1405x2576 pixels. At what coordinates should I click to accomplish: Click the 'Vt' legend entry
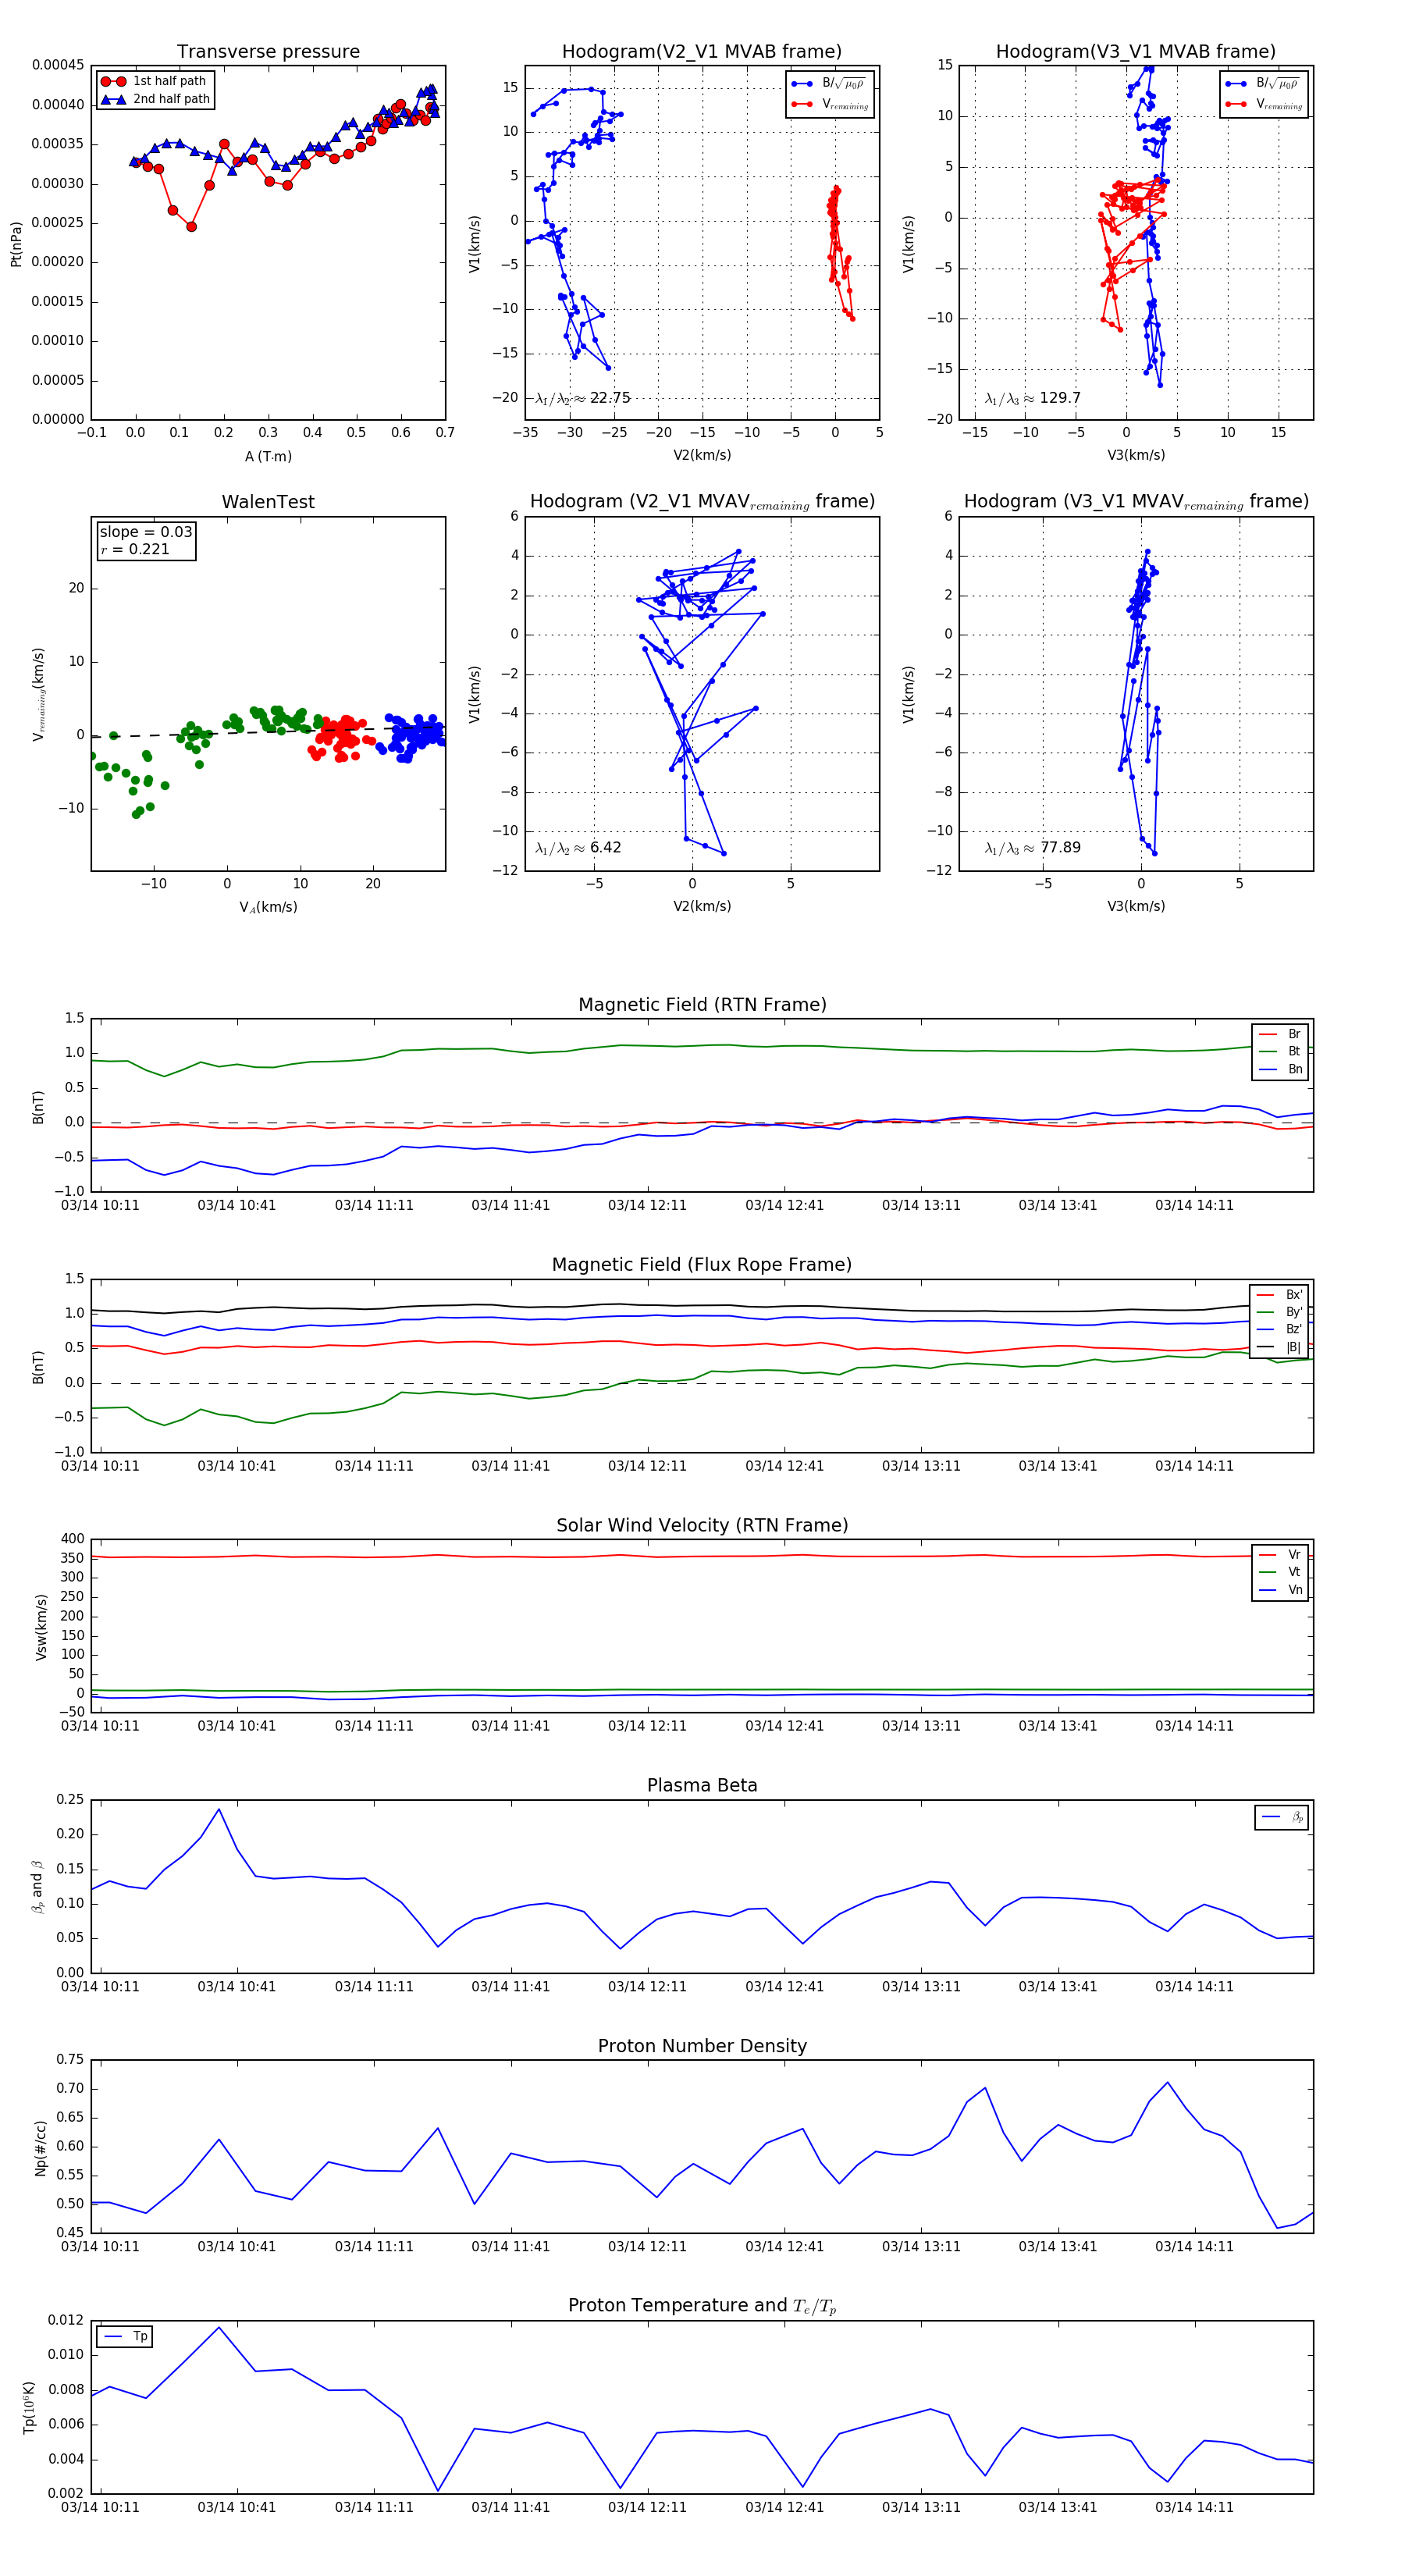pyautogui.click(x=1281, y=1573)
